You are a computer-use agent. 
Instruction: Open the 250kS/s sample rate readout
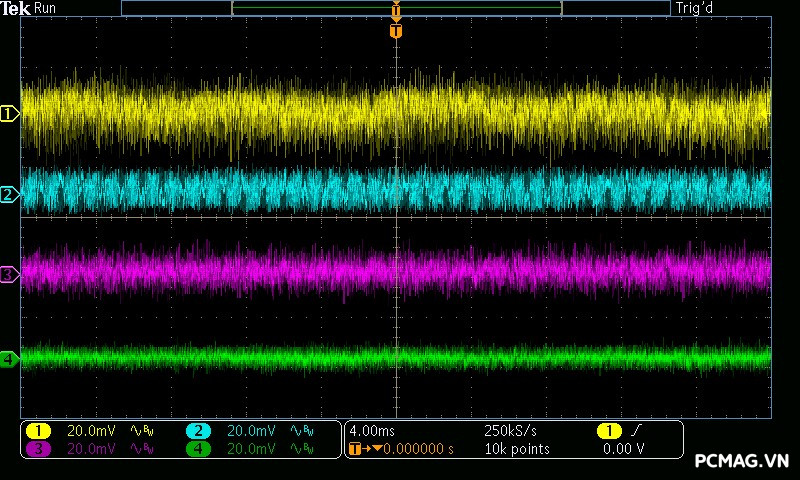[510, 430]
